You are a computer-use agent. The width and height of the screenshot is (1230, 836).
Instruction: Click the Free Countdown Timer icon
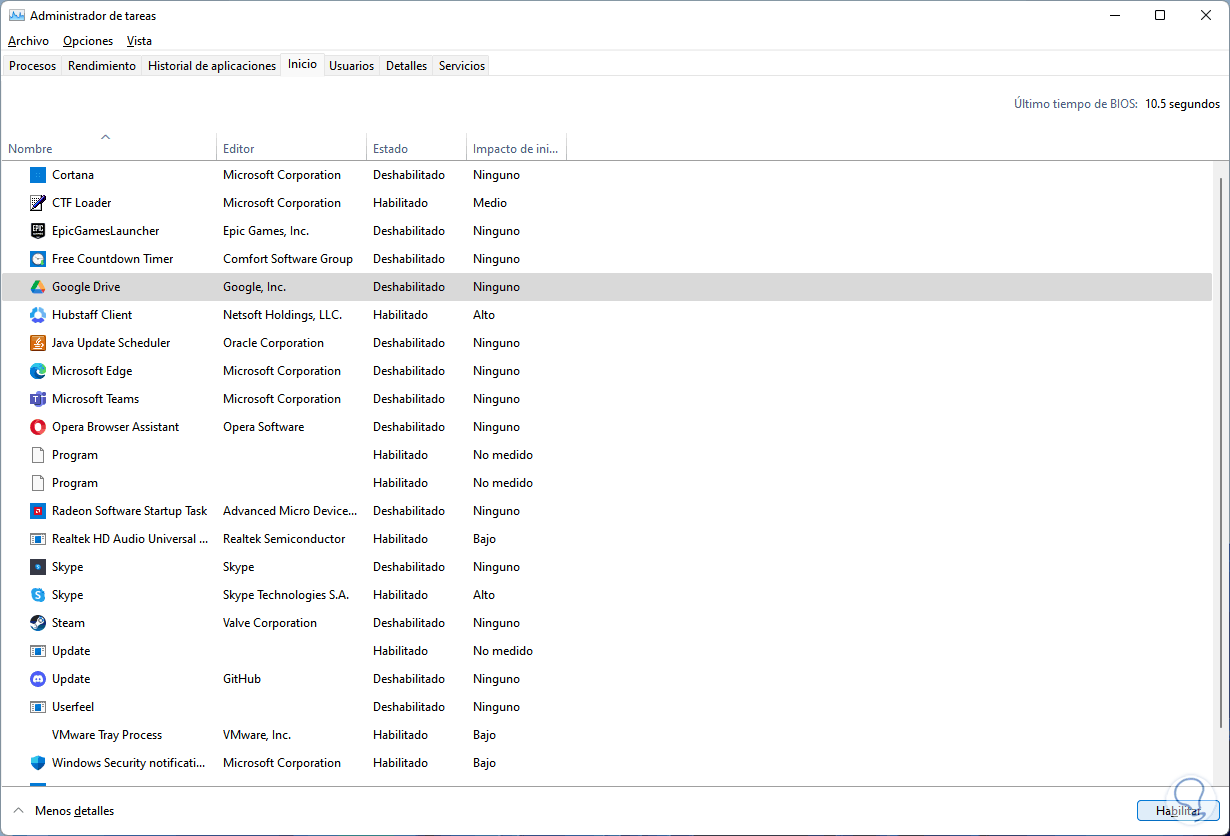[38, 259]
